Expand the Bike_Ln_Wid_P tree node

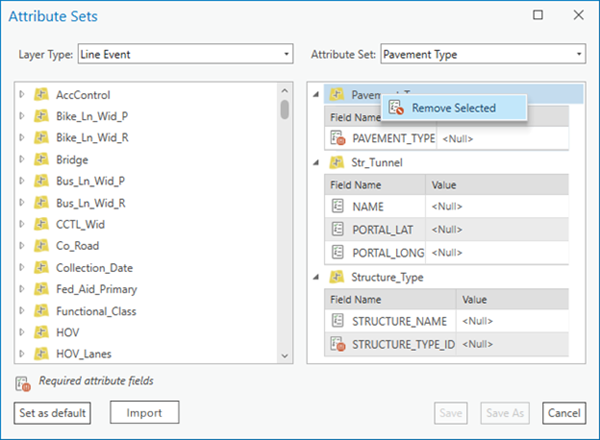tap(22, 116)
